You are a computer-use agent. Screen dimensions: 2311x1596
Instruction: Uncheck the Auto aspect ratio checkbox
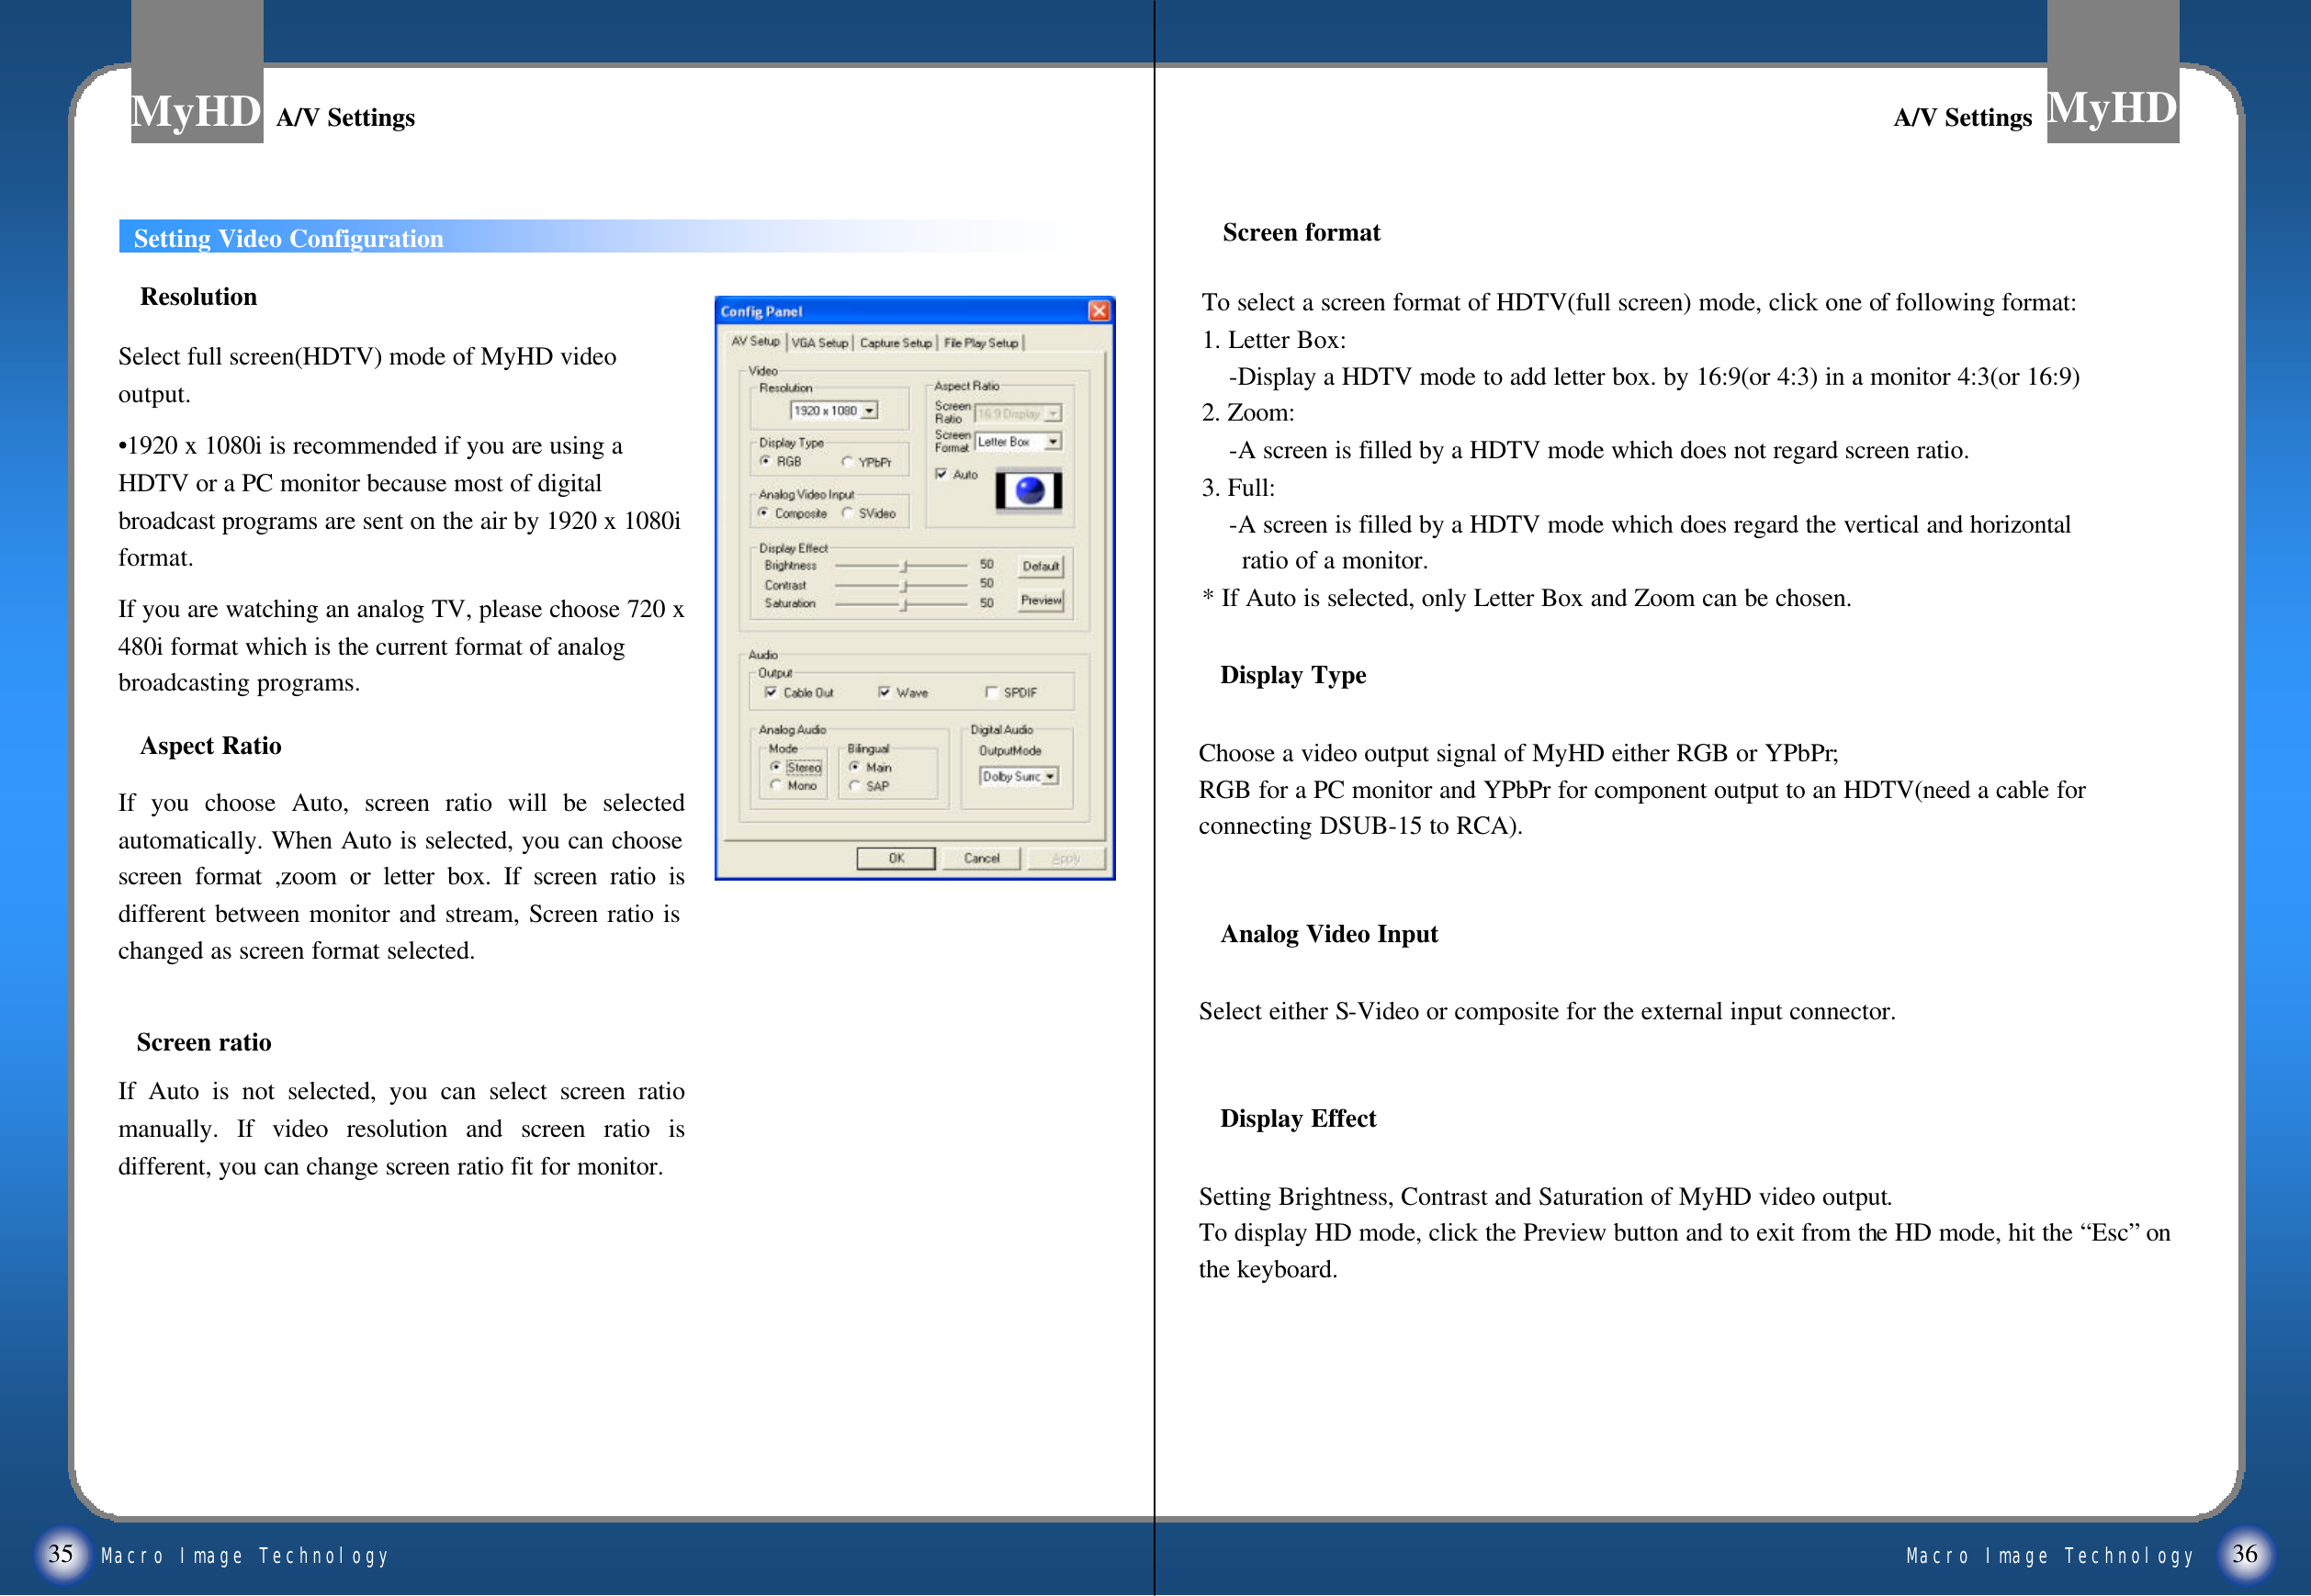point(941,474)
